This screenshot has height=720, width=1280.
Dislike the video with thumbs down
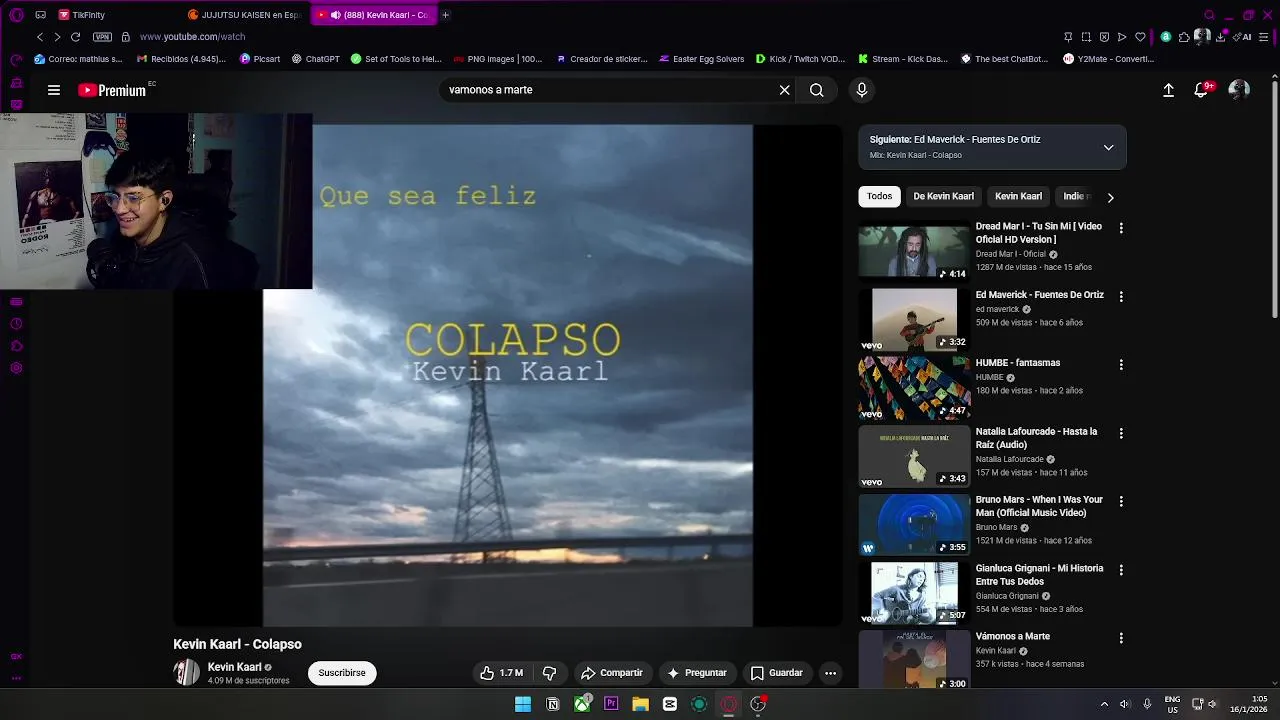pos(549,673)
